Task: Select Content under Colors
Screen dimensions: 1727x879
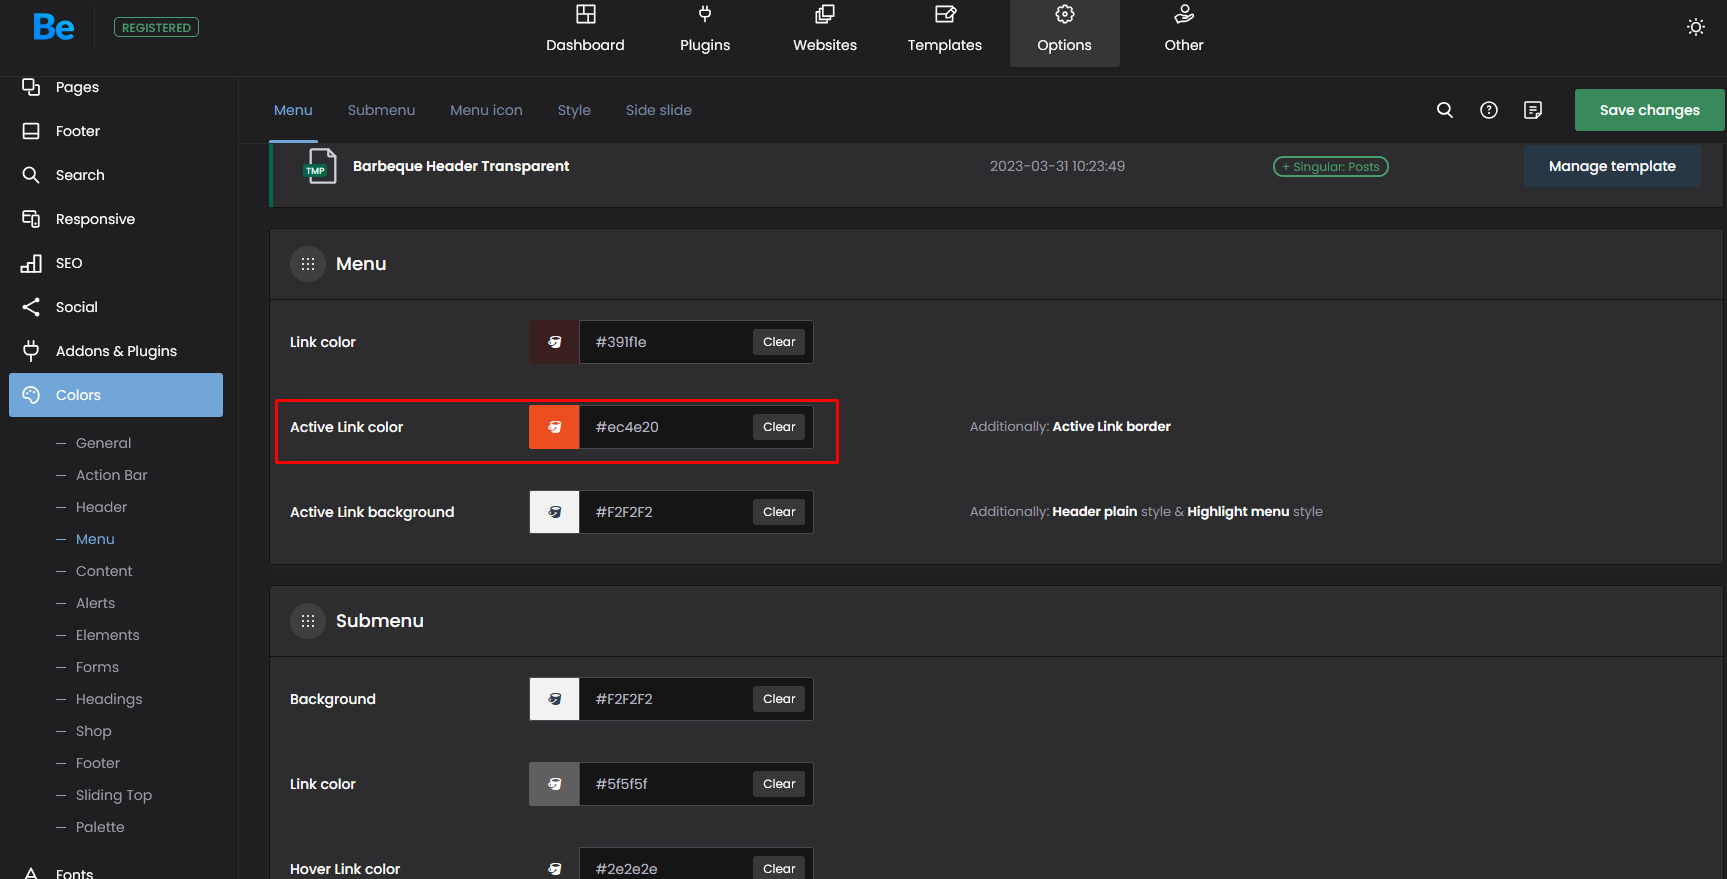Action: (104, 571)
